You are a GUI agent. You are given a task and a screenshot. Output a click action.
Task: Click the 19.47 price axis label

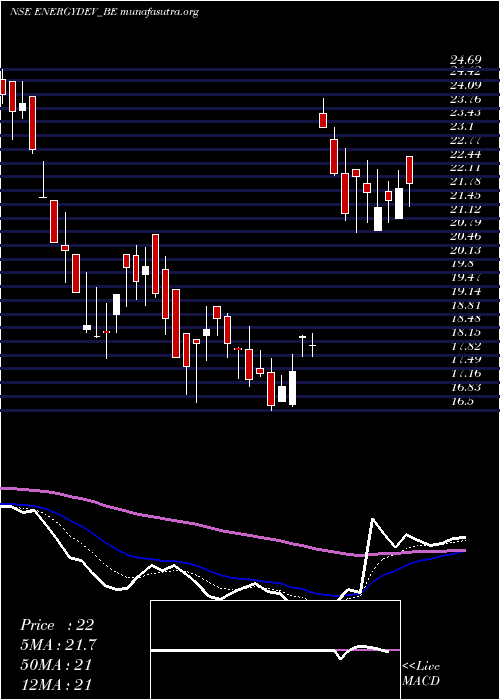(x=465, y=278)
